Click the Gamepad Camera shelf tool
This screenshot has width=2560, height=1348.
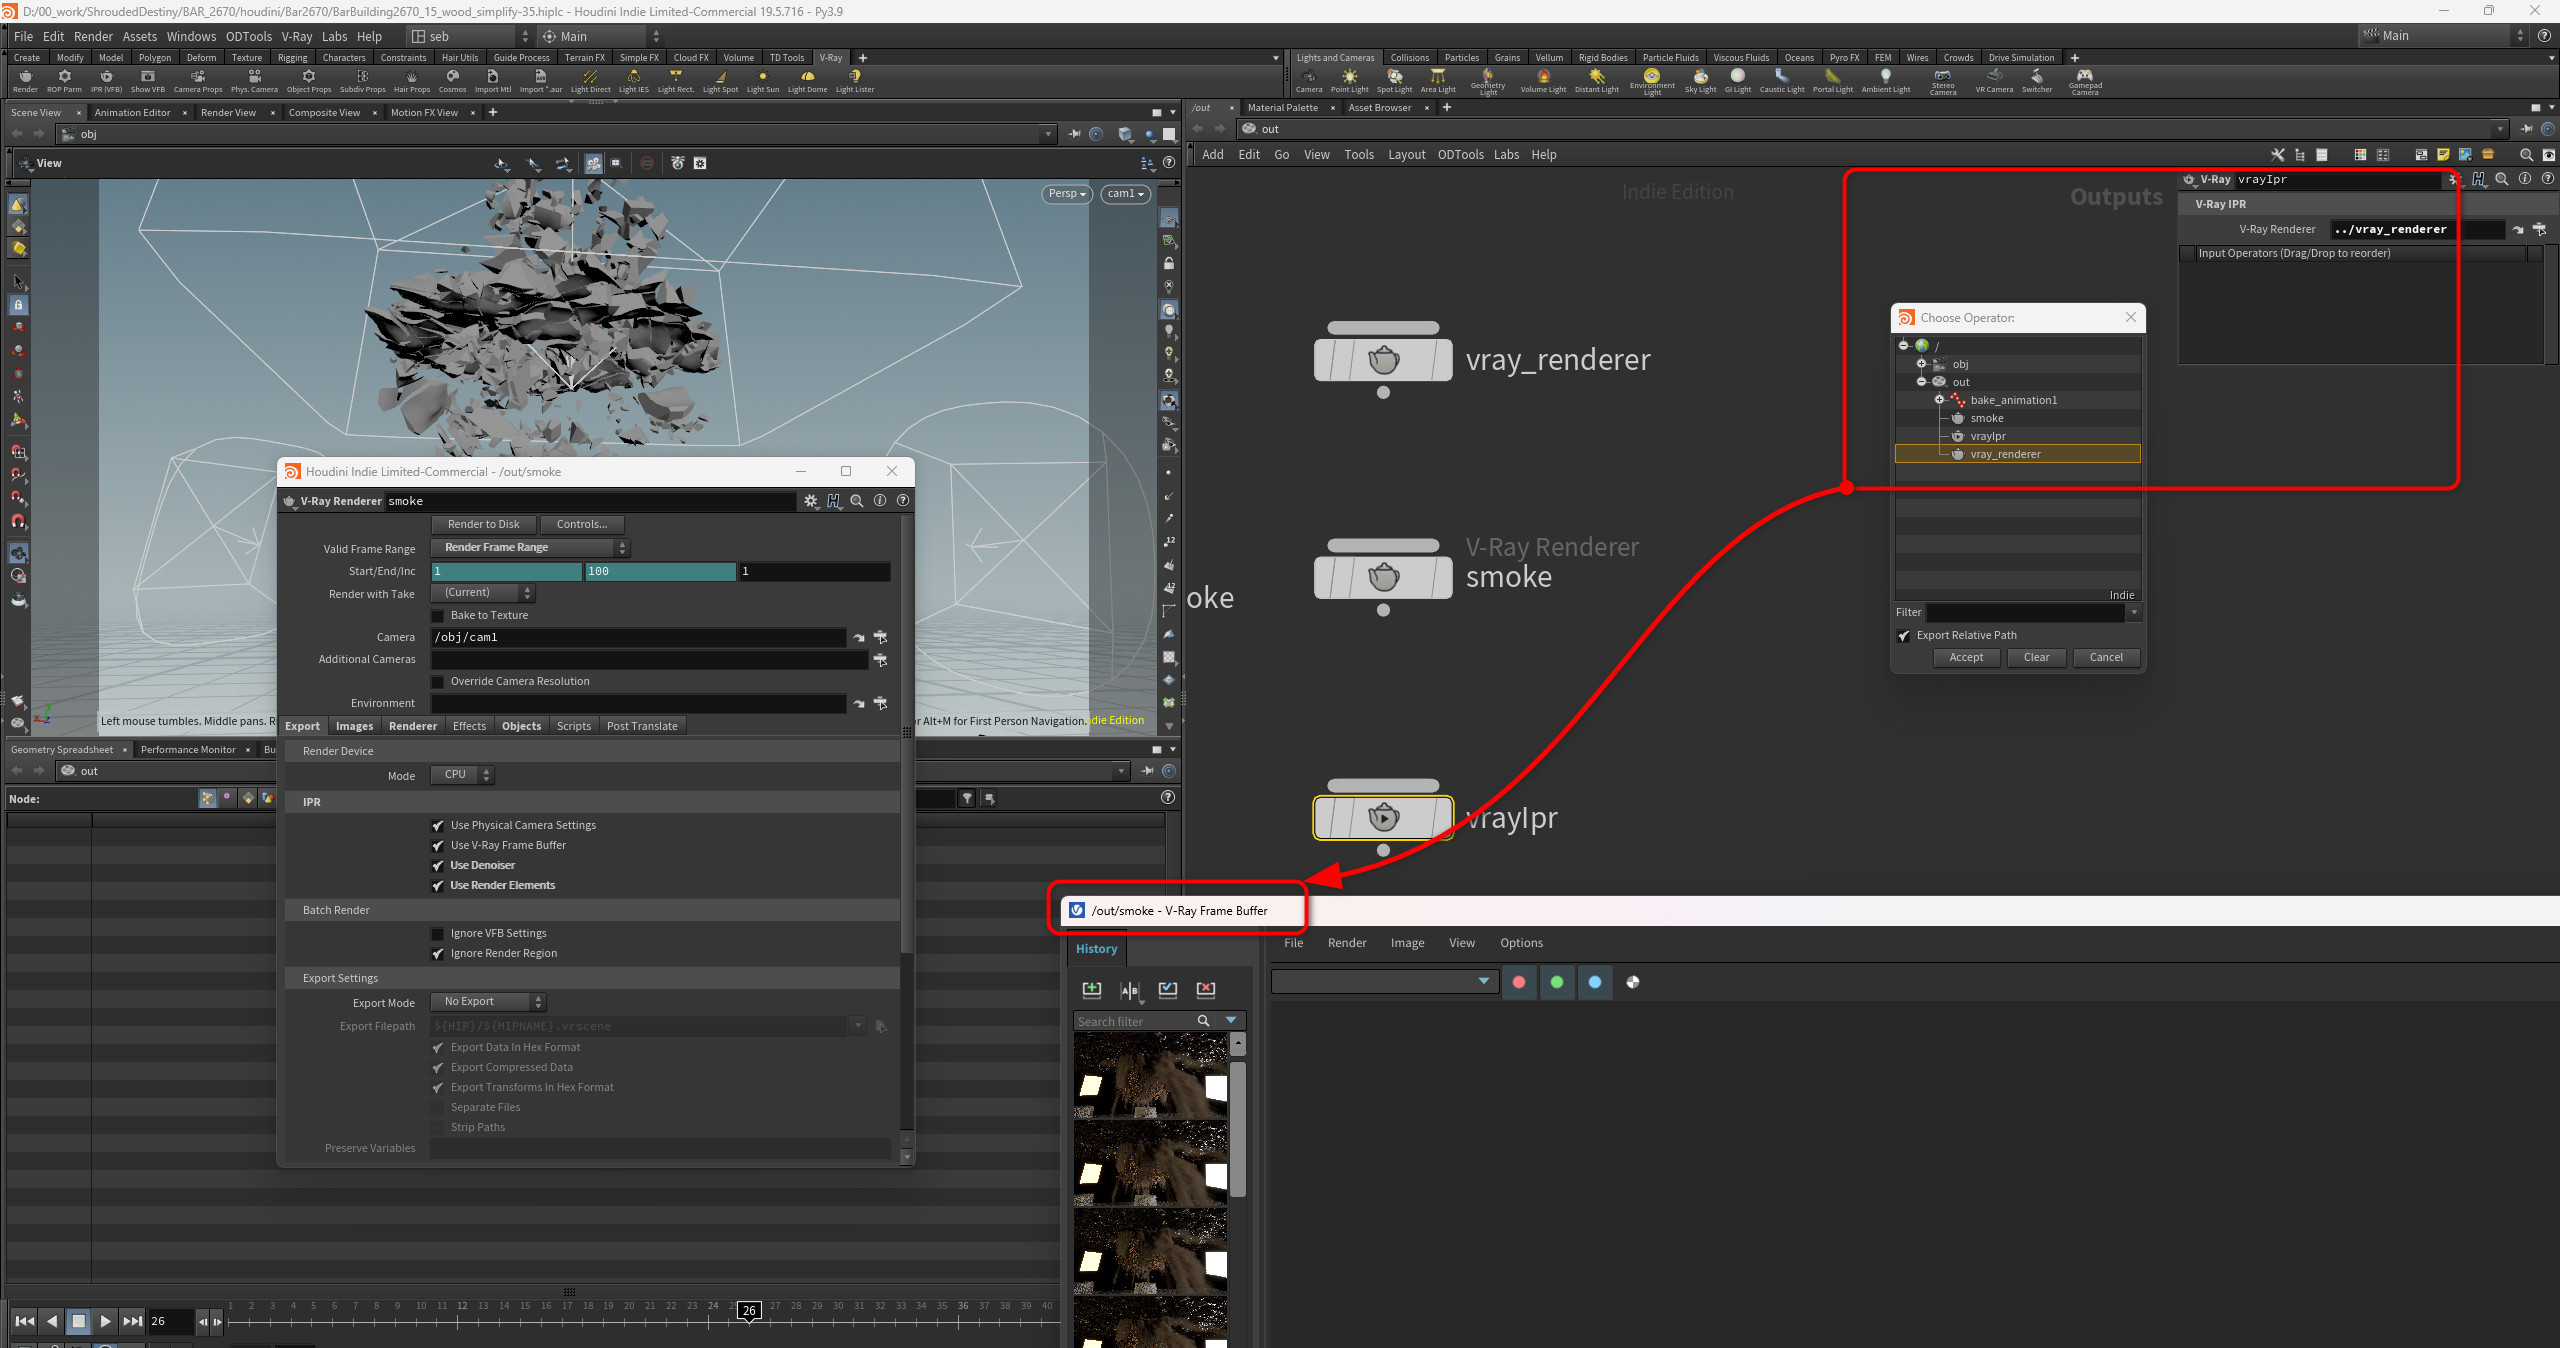click(x=2085, y=81)
